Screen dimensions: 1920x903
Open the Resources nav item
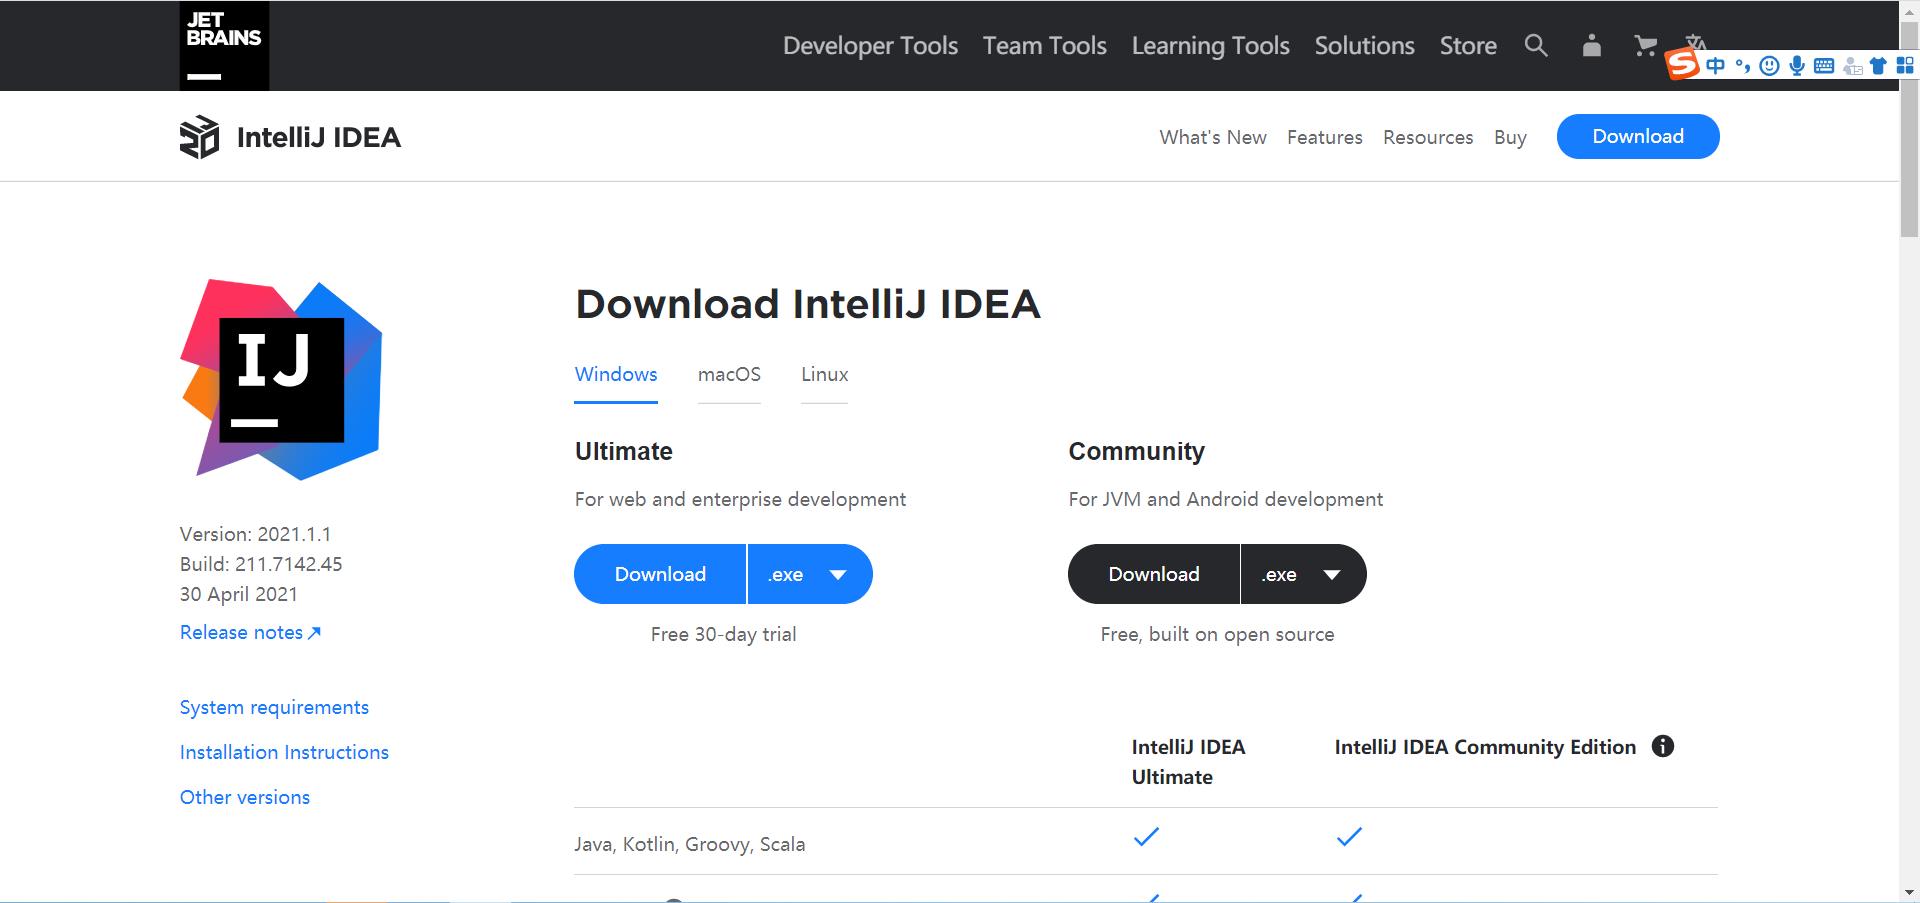click(x=1428, y=137)
